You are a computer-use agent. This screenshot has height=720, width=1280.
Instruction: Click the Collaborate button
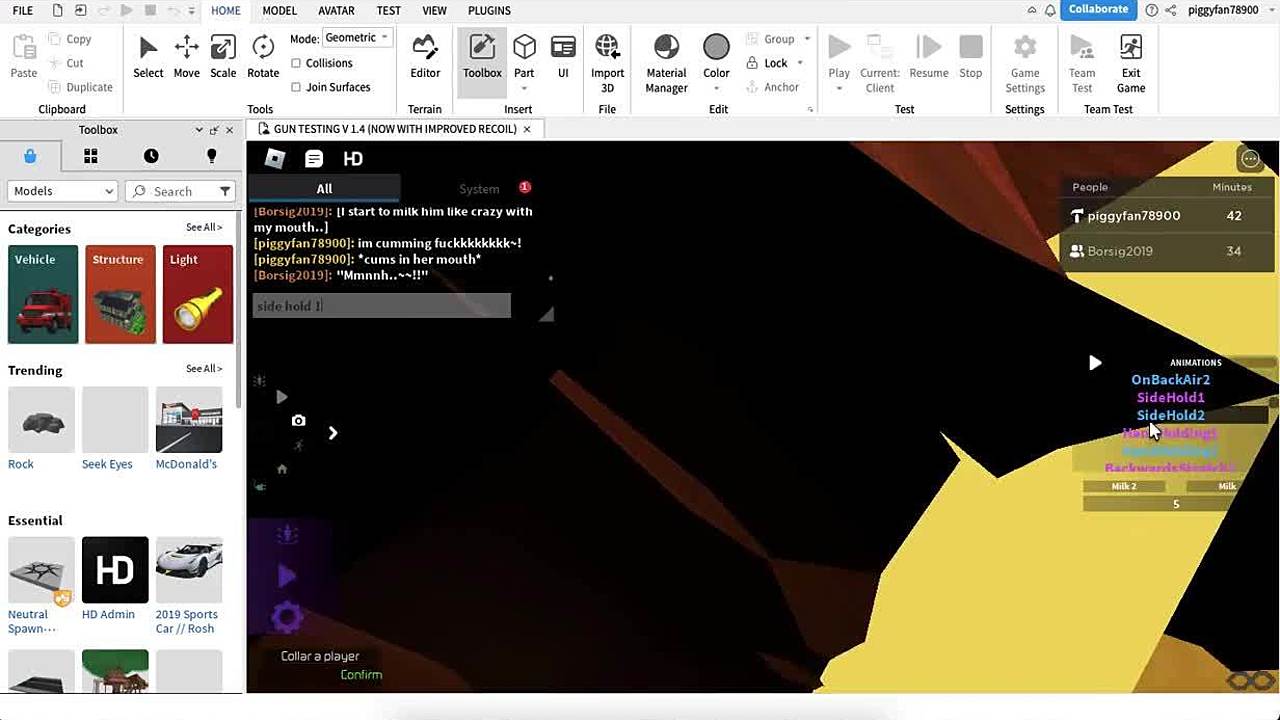coord(1098,10)
